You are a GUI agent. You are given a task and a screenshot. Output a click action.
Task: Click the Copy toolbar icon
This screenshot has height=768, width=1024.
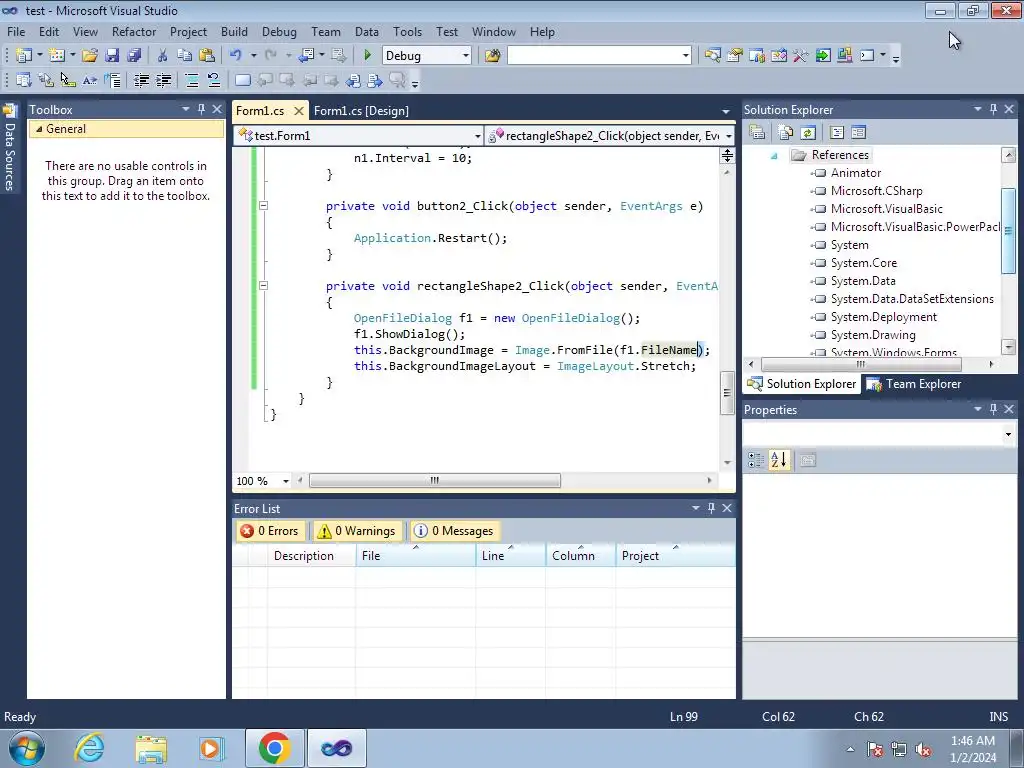(185, 56)
